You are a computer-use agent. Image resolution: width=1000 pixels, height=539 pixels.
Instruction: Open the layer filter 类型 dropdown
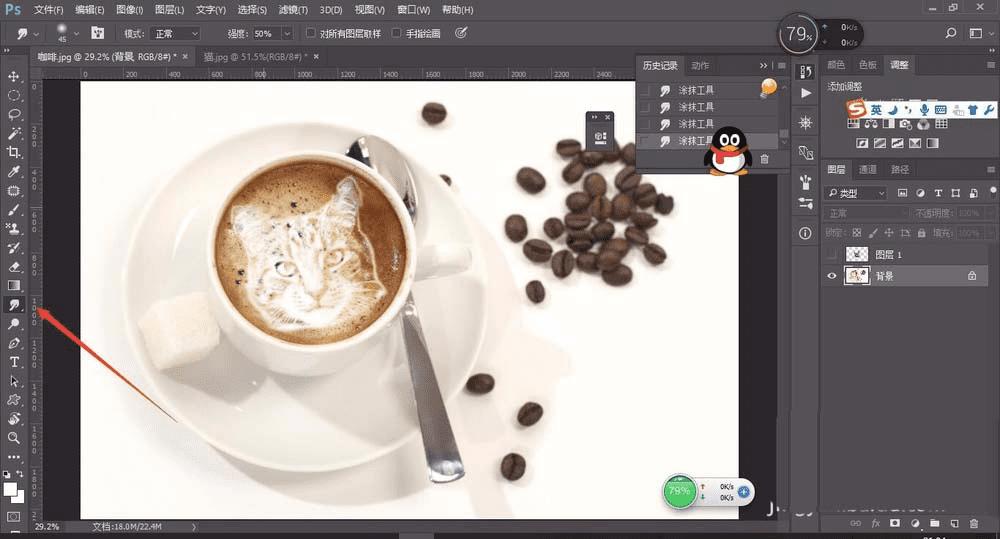coord(857,192)
